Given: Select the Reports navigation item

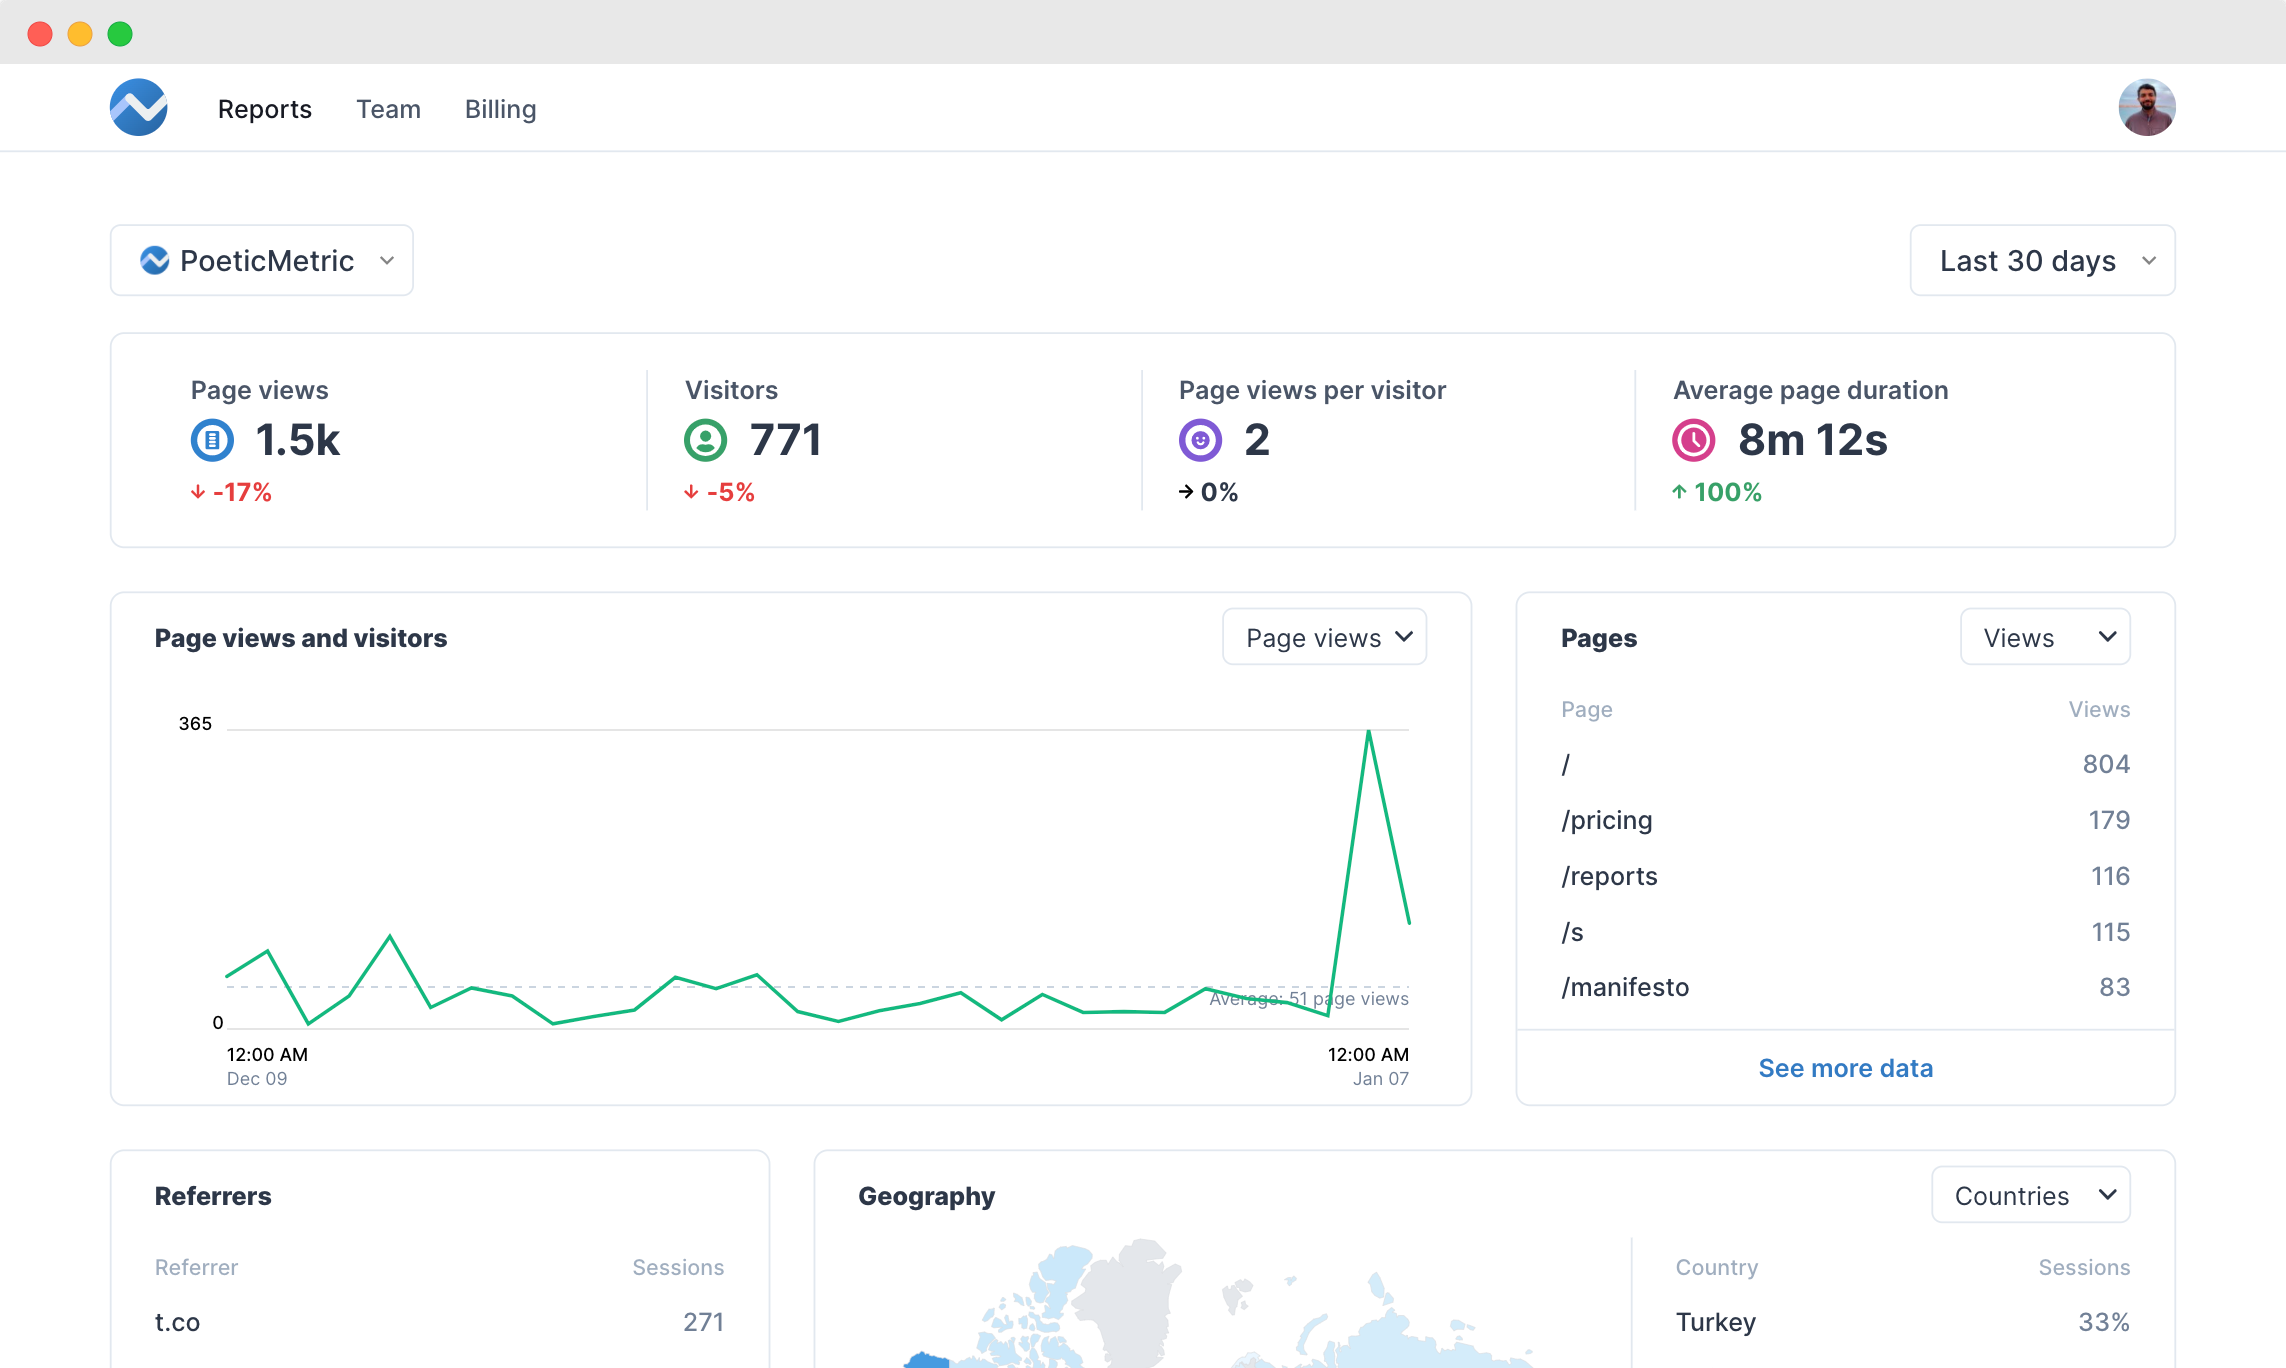Looking at the screenshot, I should 264,109.
